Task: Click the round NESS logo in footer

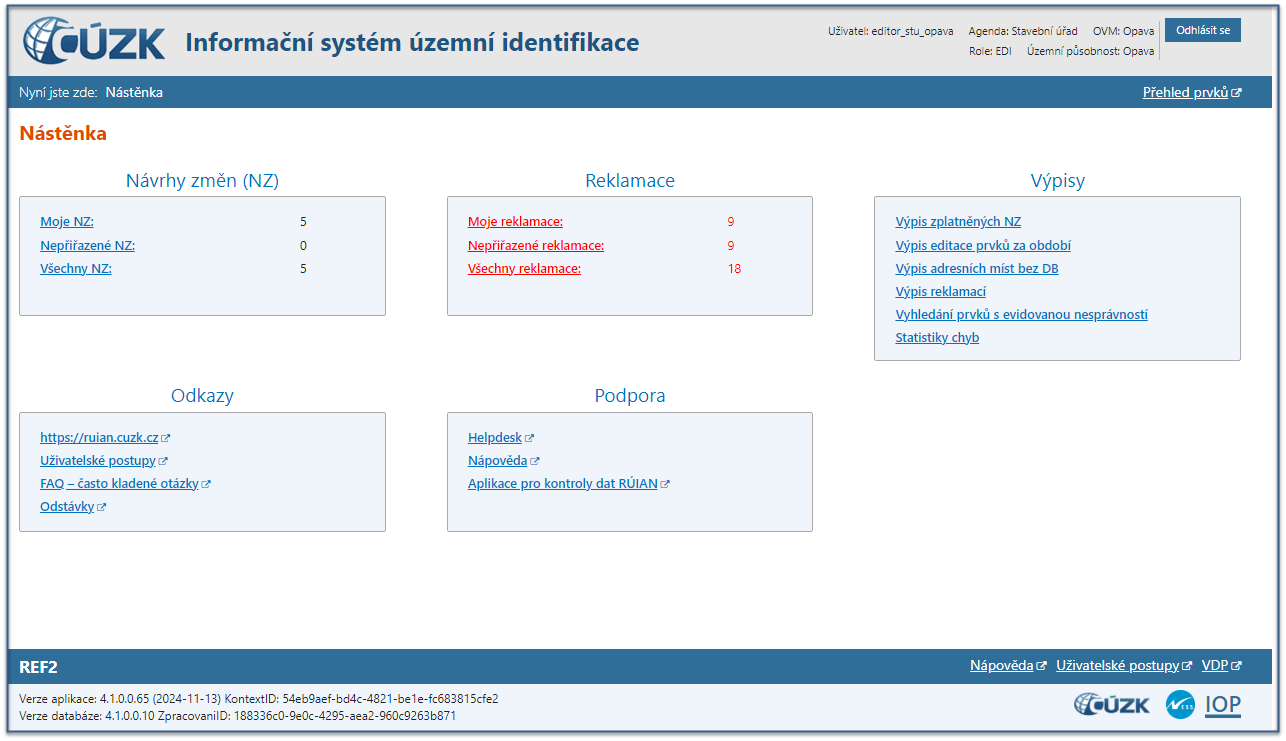Action: (1180, 704)
